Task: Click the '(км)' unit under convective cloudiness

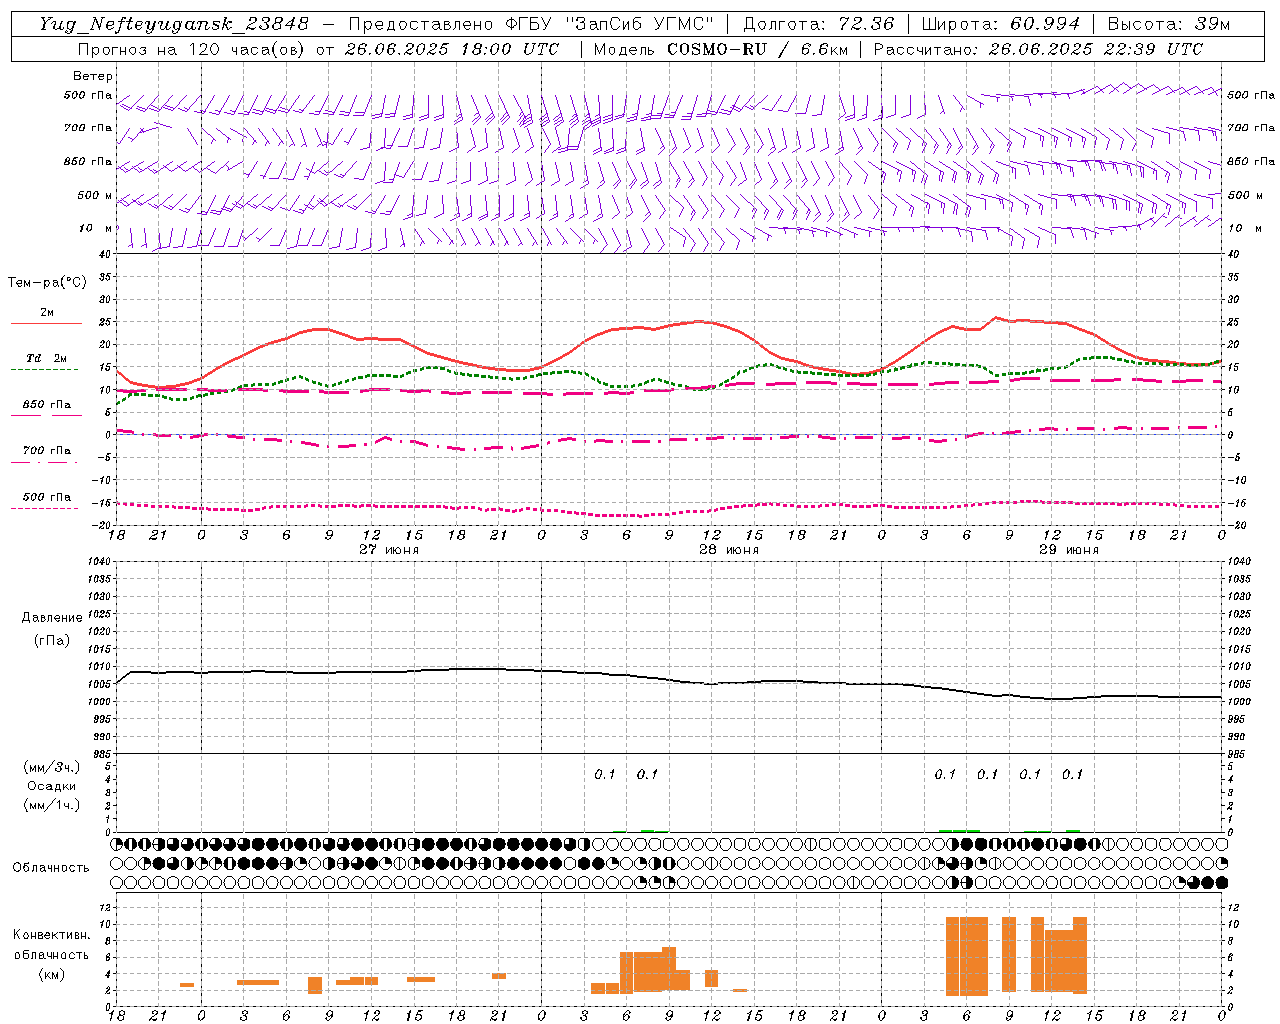Action: coord(52,974)
